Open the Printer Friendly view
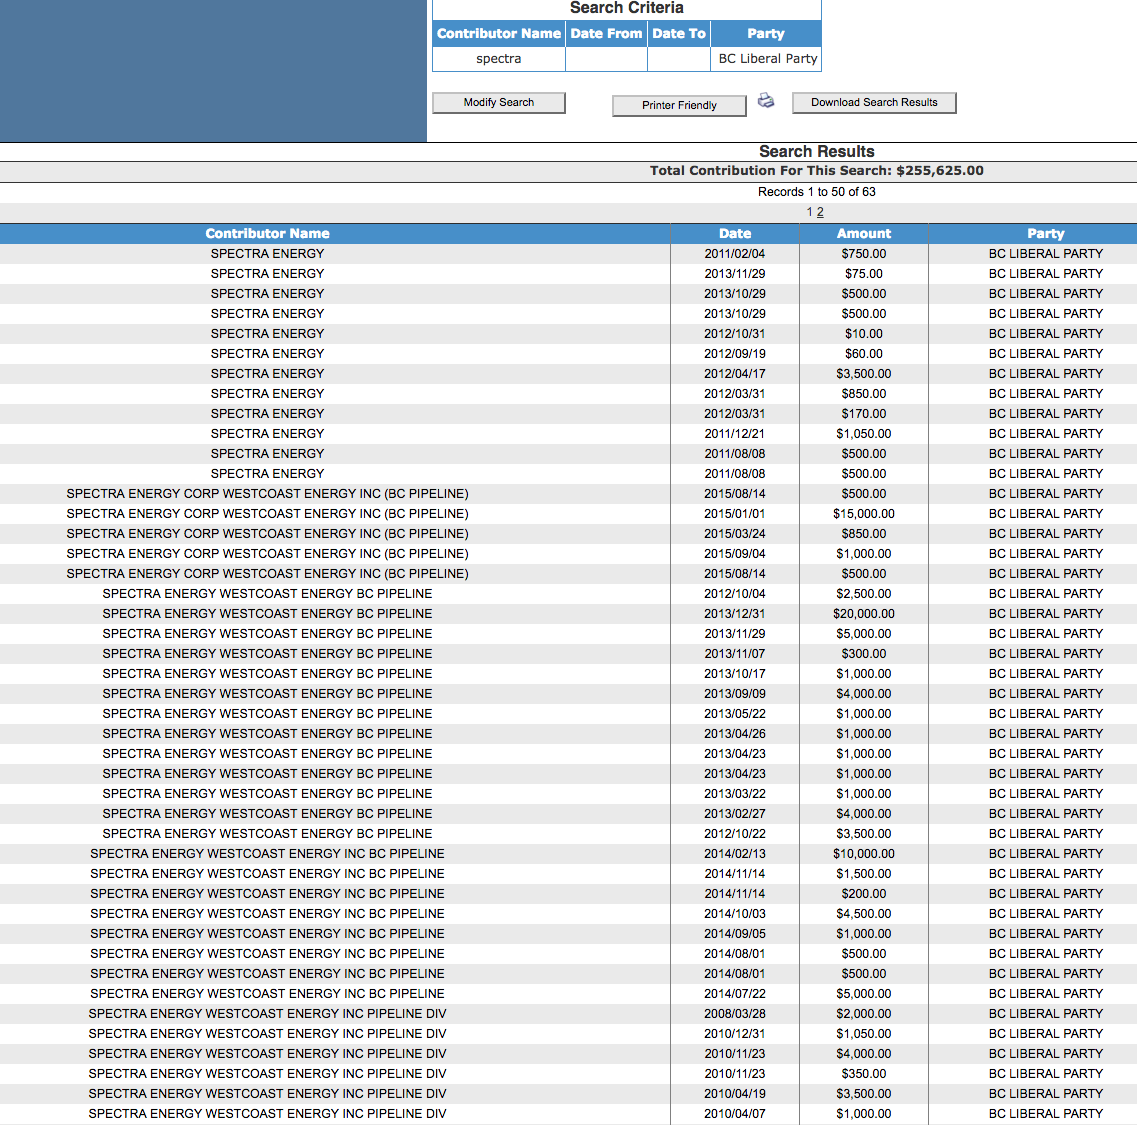Viewport: 1137px width, 1125px height. pyautogui.click(x=679, y=105)
